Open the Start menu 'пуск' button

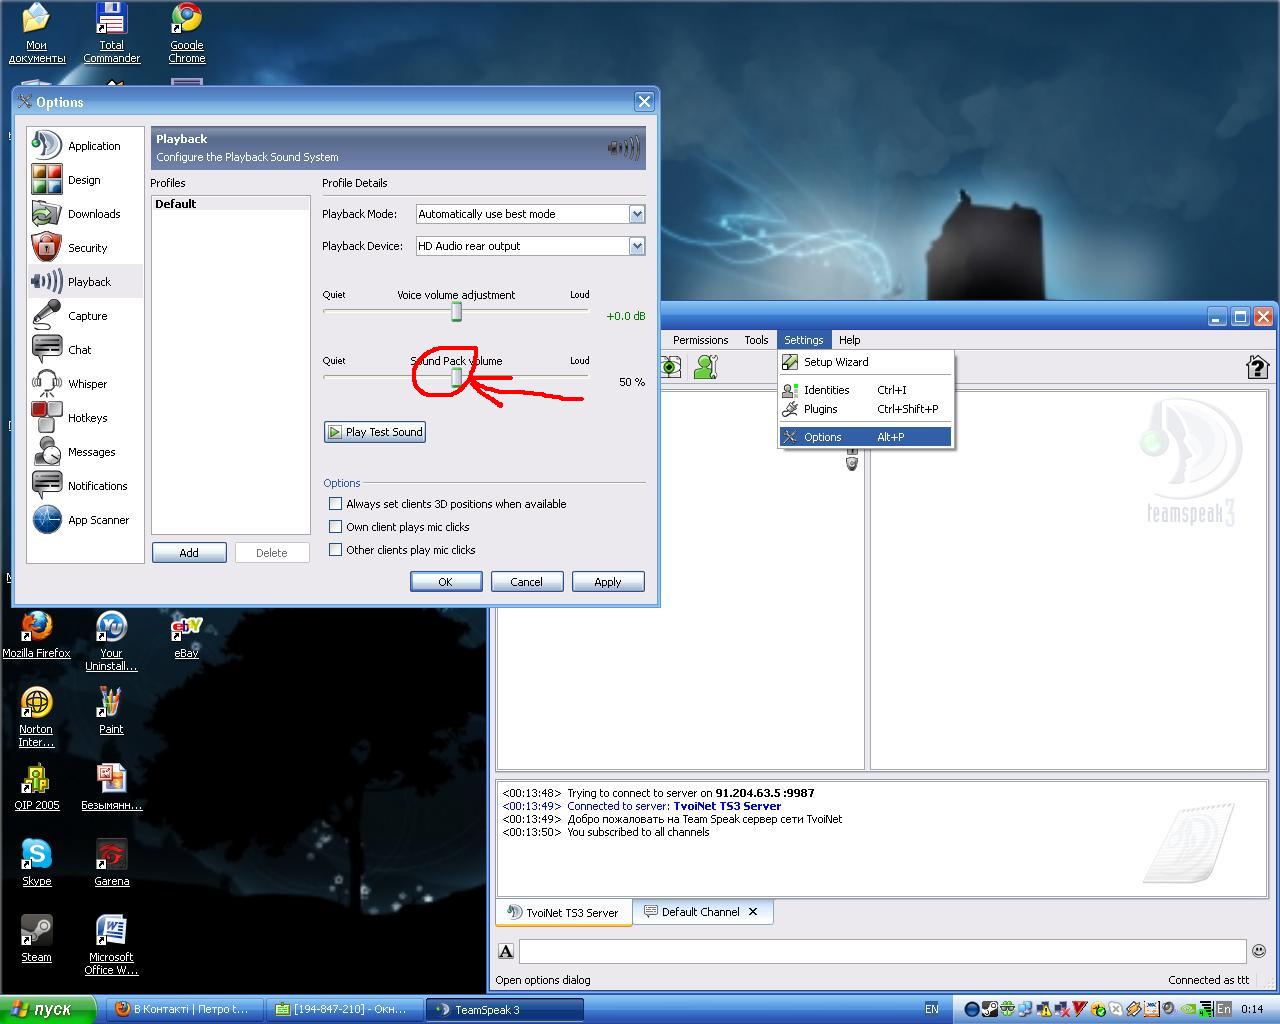point(48,1009)
